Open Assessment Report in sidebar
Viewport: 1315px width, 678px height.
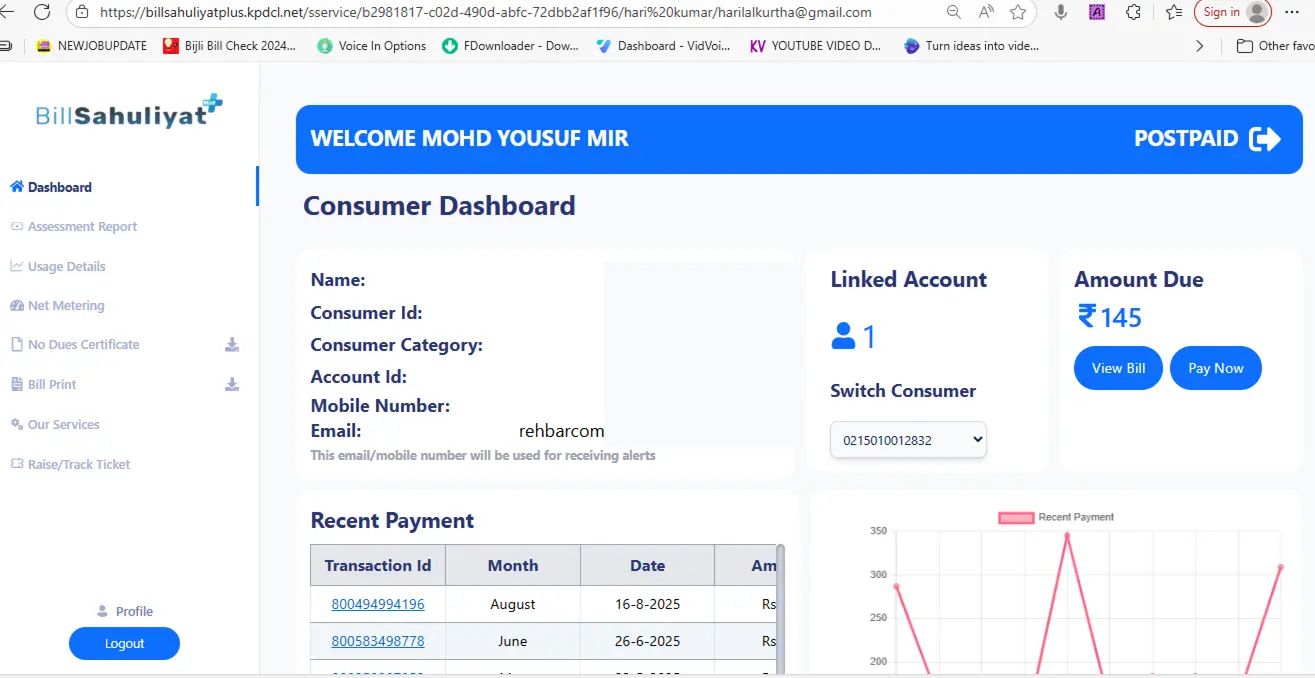pos(82,227)
